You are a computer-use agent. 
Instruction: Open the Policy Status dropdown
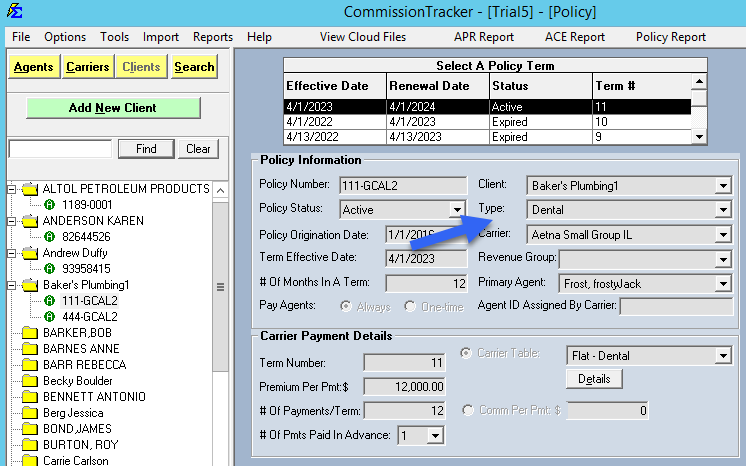[457, 210]
